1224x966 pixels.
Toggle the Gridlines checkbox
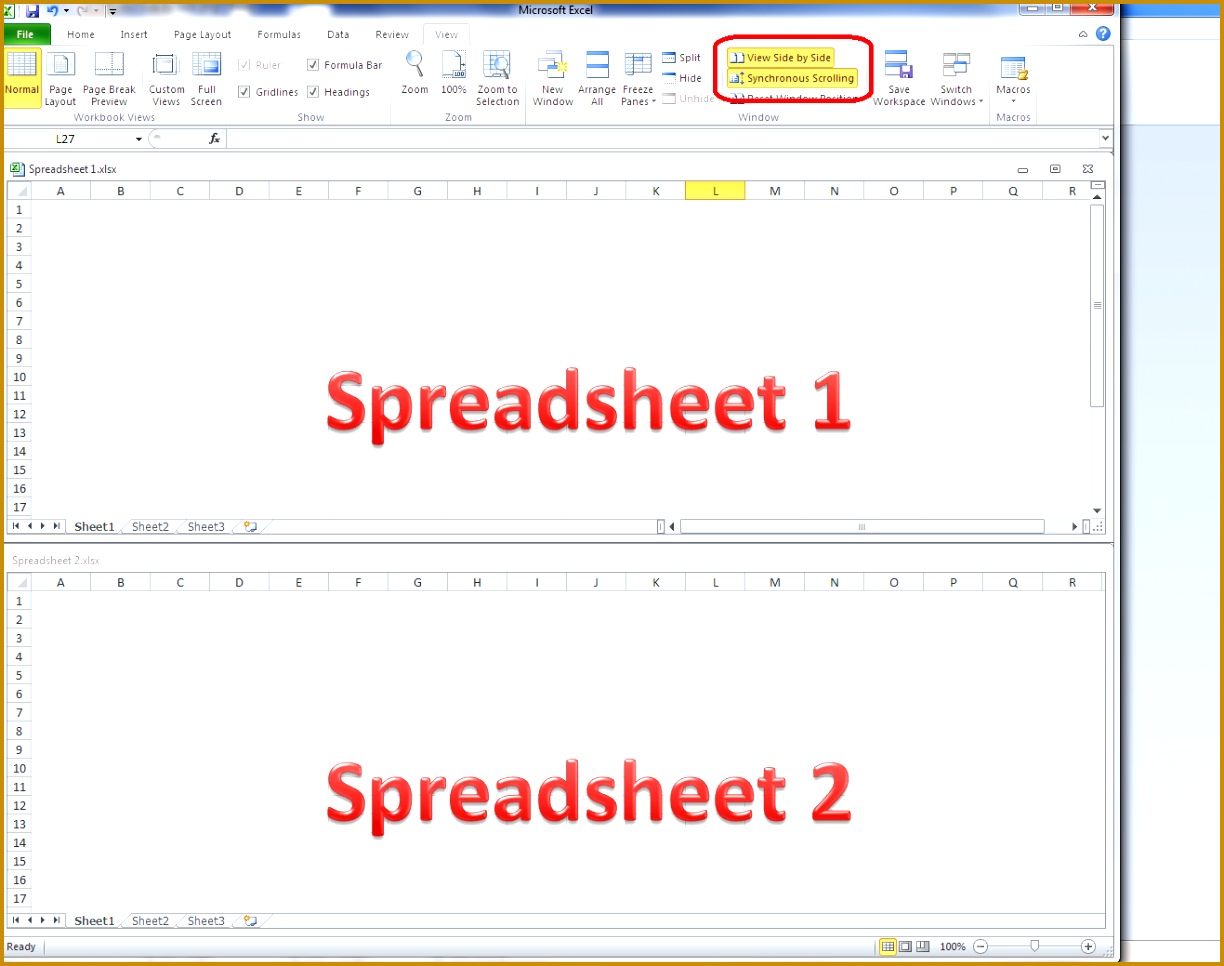pos(268,92)
